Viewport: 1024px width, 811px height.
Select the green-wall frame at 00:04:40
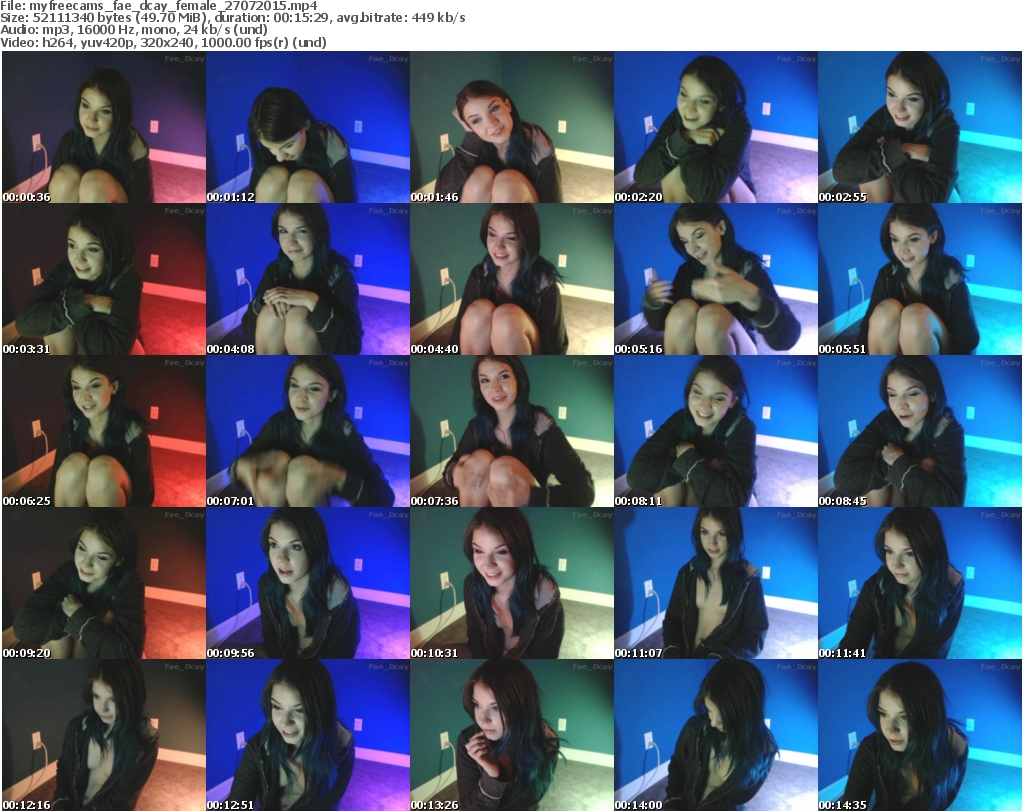pyautogui.click(x=511, y=279)
